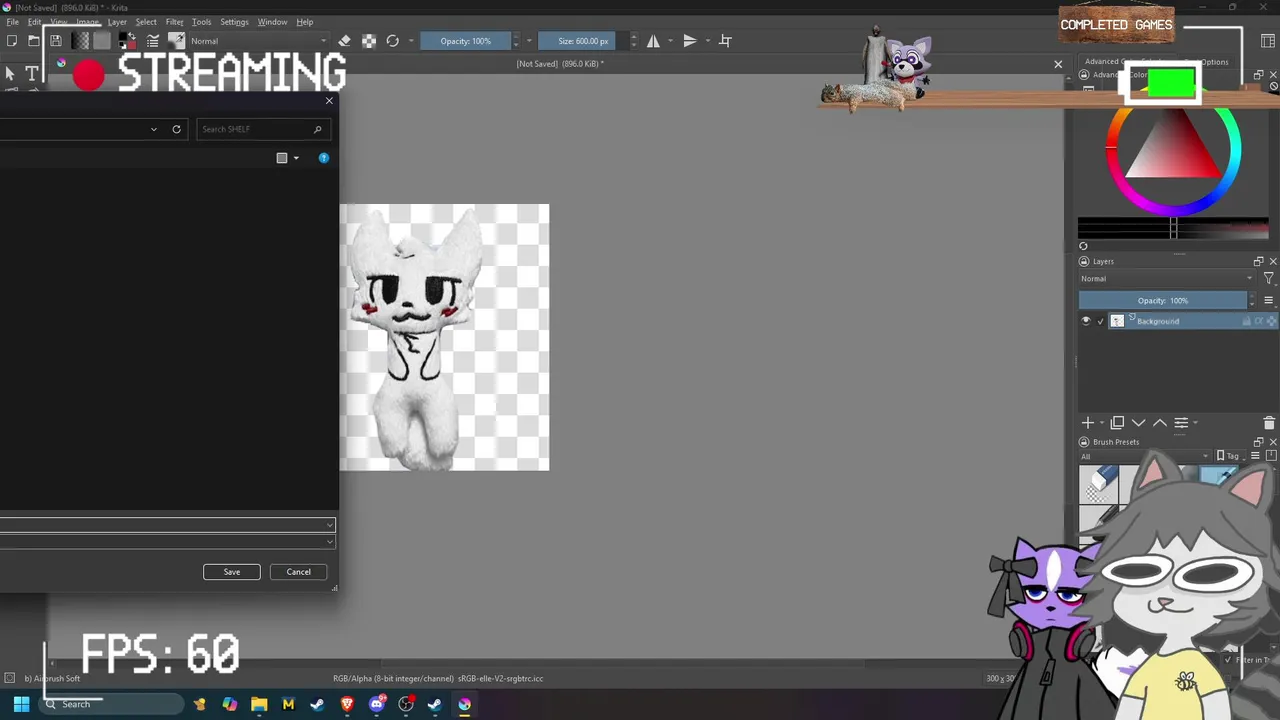Open the Tools menu
This screenshot has width=1280, height=720.
click(202, 22)
